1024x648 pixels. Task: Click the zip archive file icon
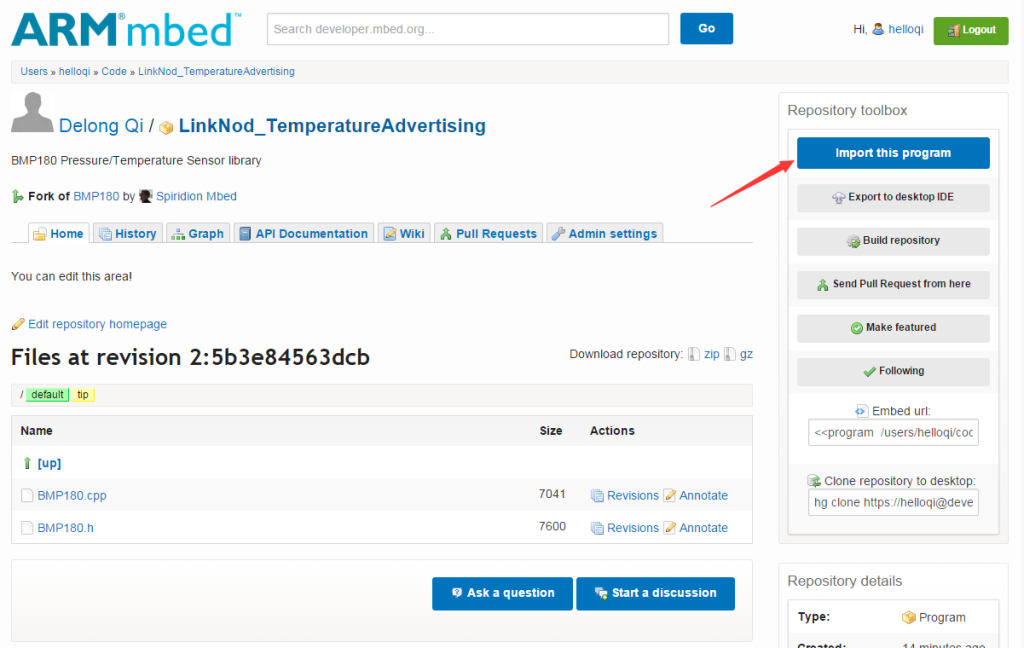pos(694,354)
